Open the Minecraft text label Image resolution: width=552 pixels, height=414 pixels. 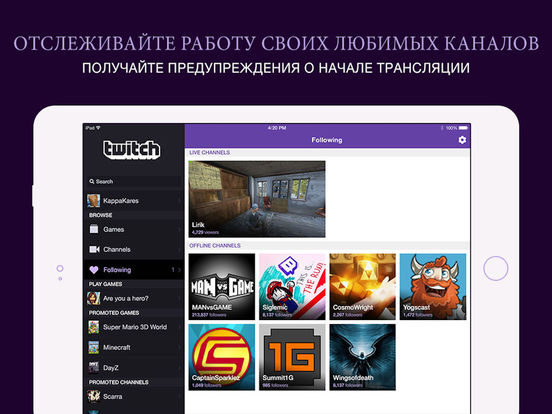pyautogui.click(x=117, y=347)
